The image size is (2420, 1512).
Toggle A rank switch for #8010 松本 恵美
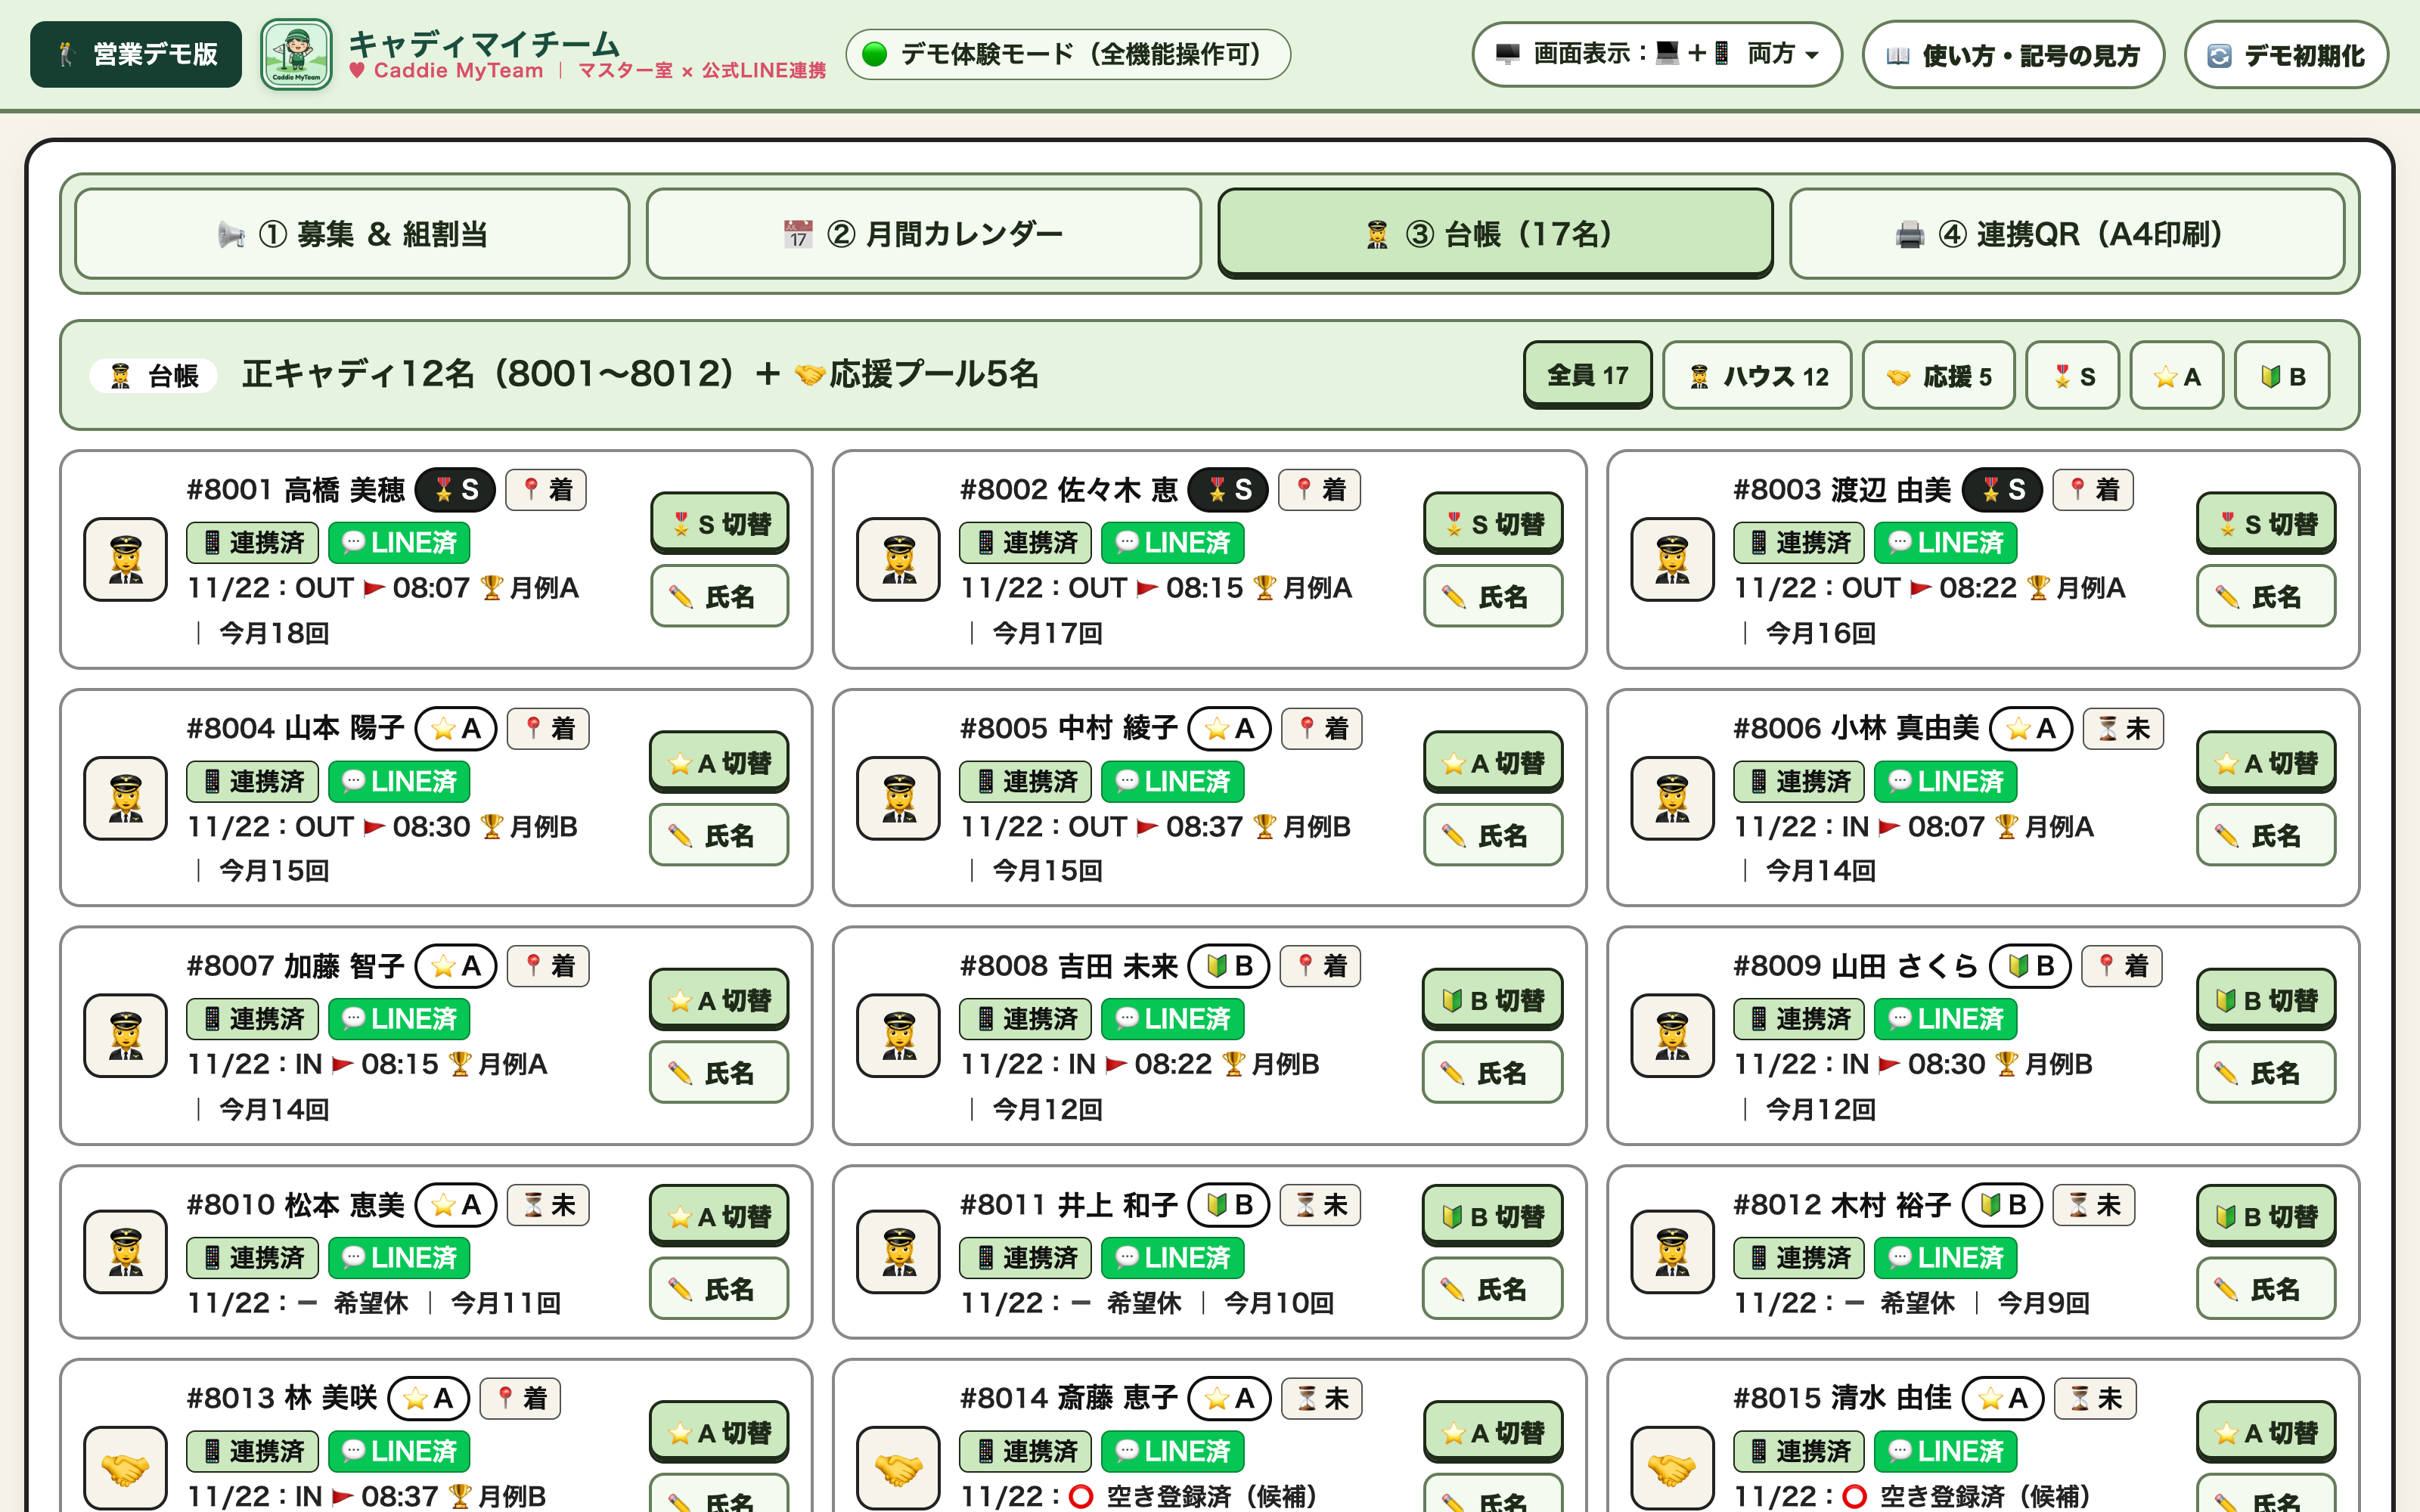[720, 1216]
